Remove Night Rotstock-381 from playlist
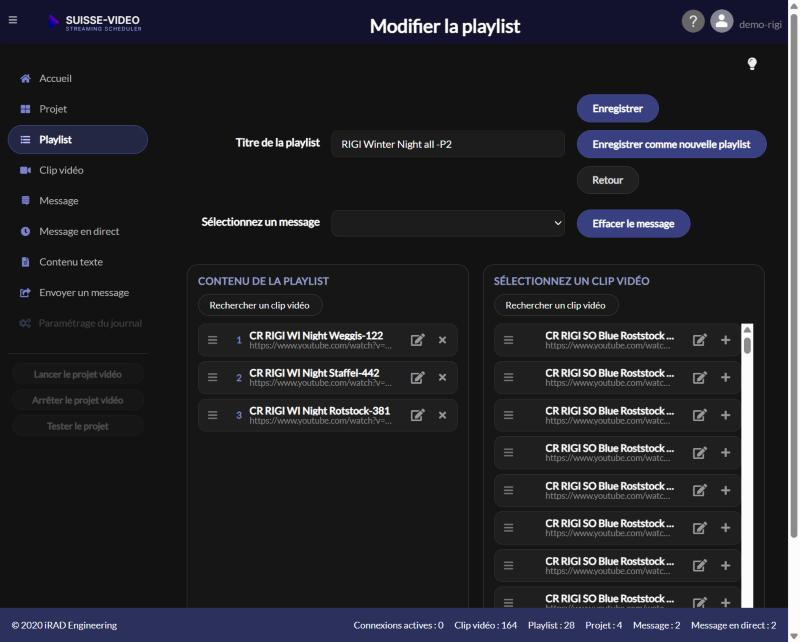This screenshot has height=642, width=800. [x=442, y=415]
